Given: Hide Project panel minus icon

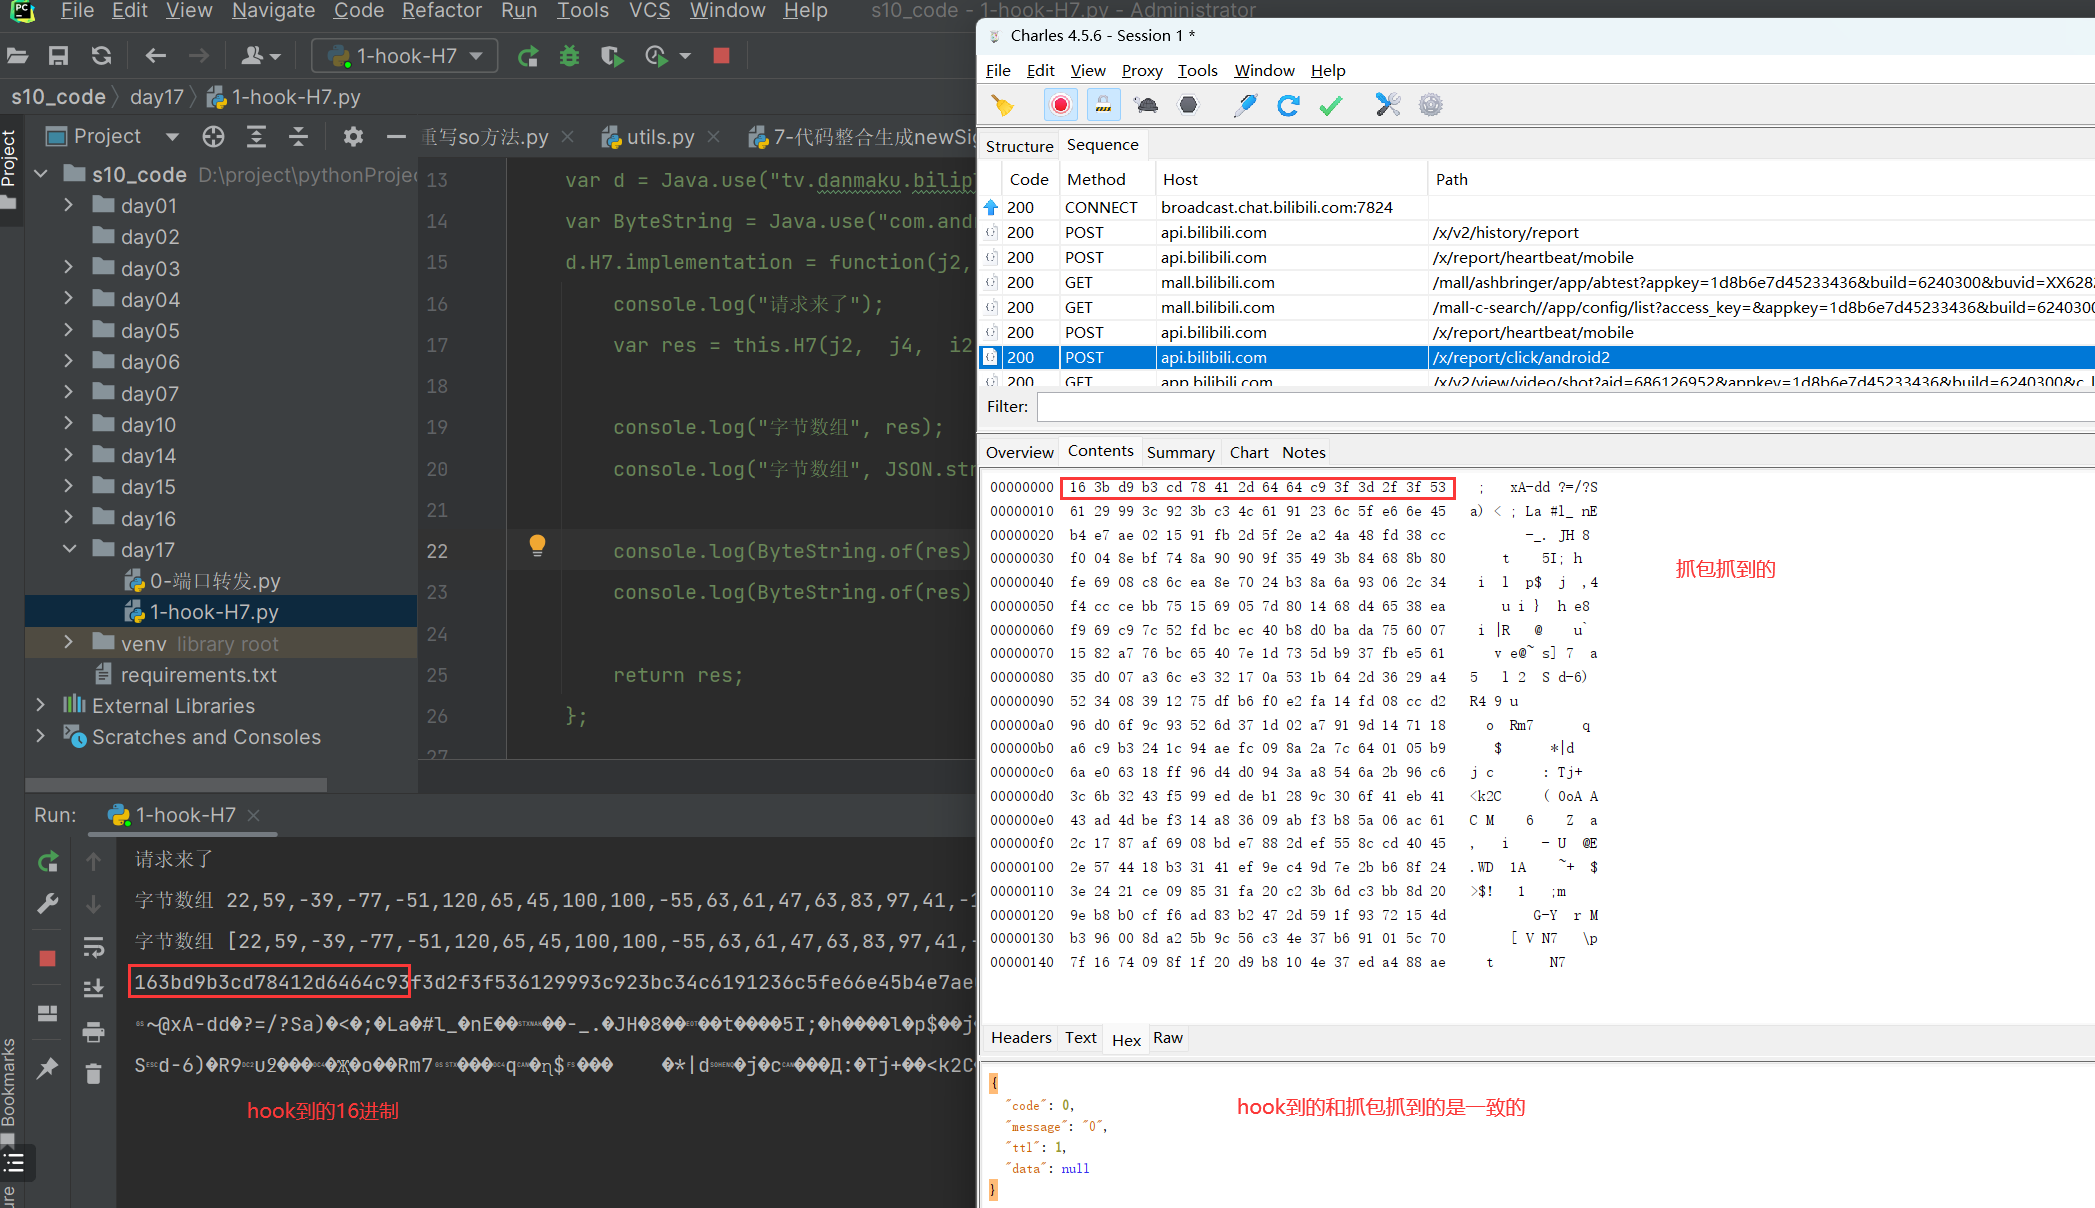Looking at the screenshot, I should click(x=396, y=136).
